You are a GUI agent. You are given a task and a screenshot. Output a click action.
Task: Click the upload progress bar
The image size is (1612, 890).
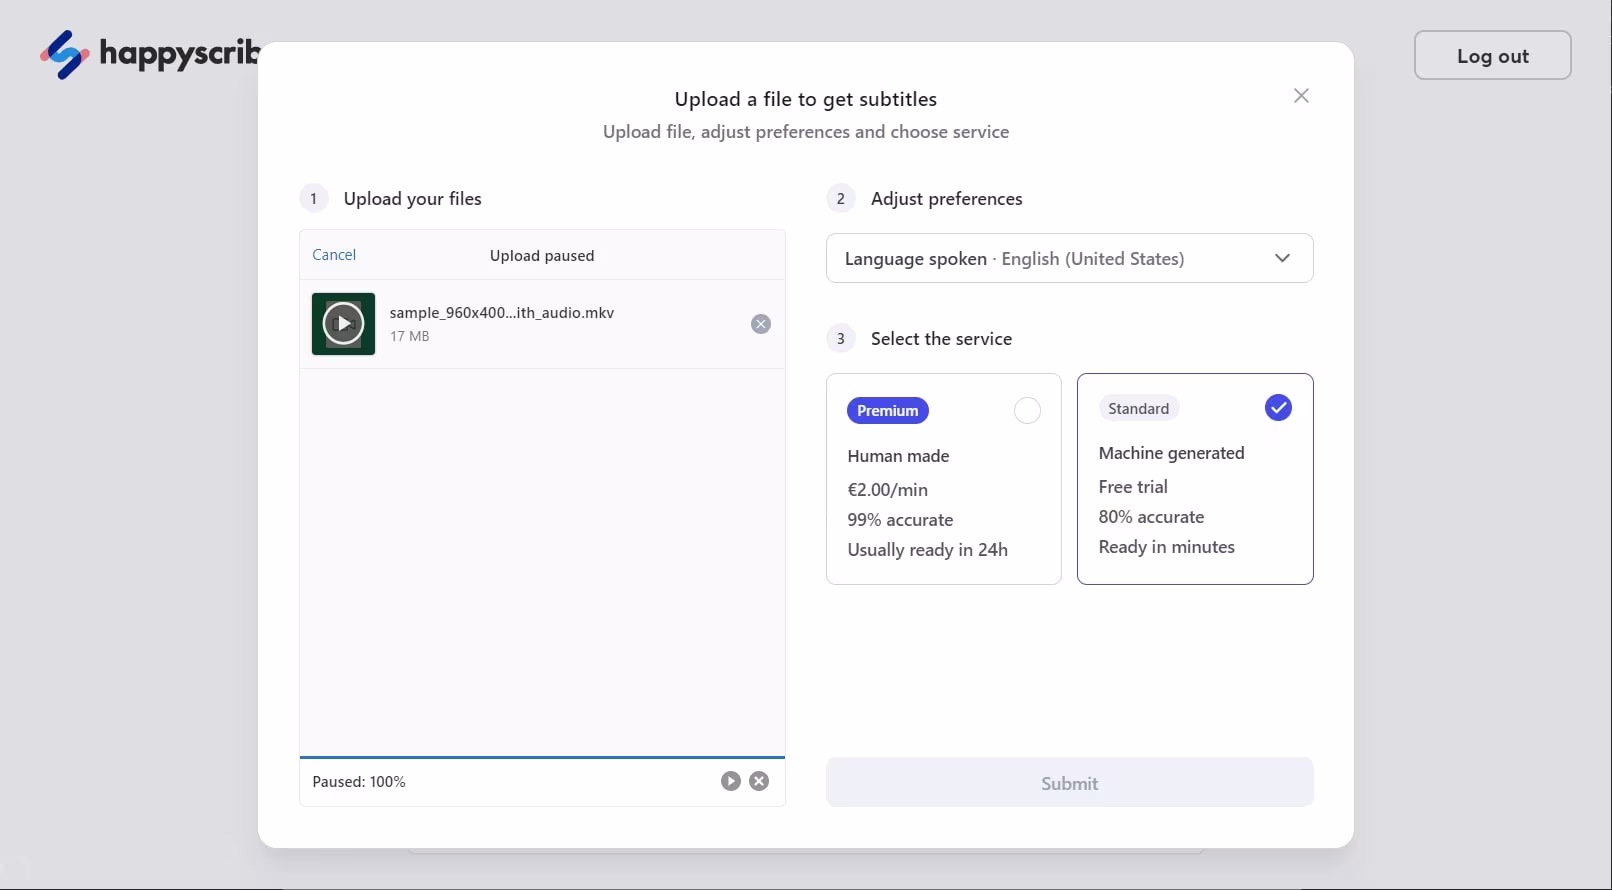tap(542, 758)
